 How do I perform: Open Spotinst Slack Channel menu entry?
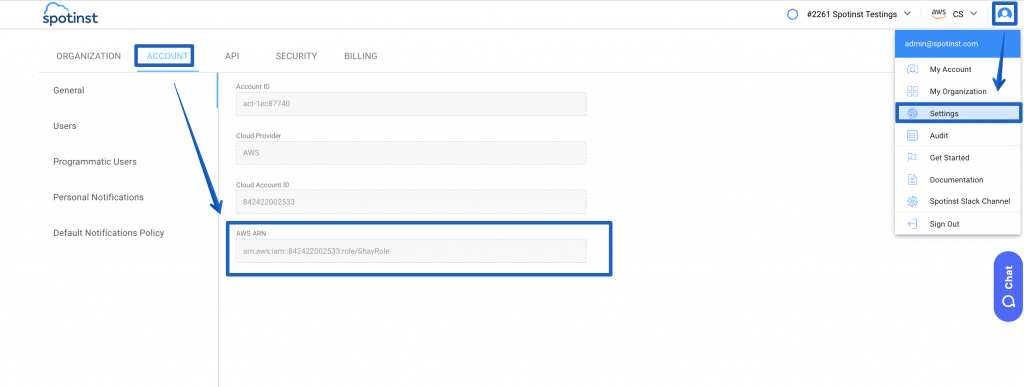[x=958, y=202]
